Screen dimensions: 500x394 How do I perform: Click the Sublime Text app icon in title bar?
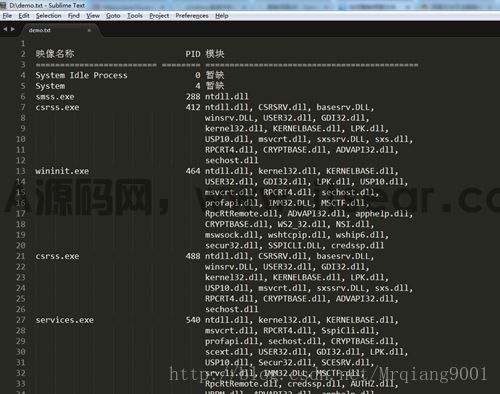[3, 5]
